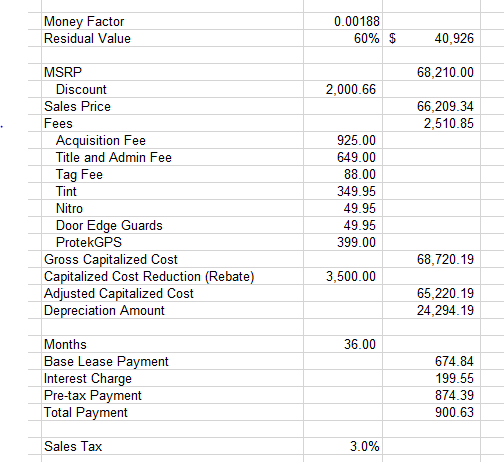Click the Tag Fee 88.00 cell

(x=343, y=174)
